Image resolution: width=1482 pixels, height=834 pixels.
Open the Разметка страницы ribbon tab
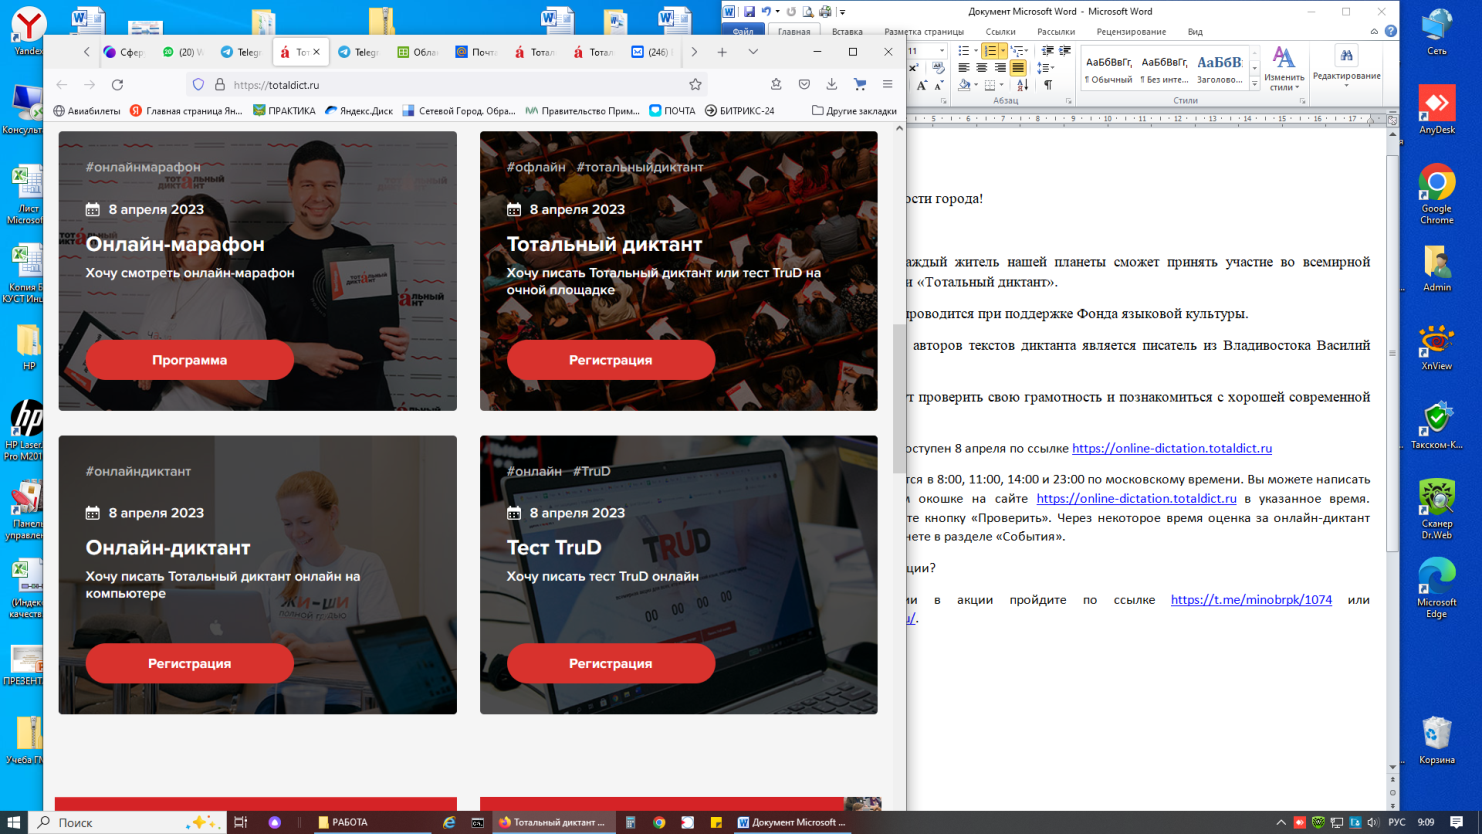pyautogui.click(x=924, y=32)
